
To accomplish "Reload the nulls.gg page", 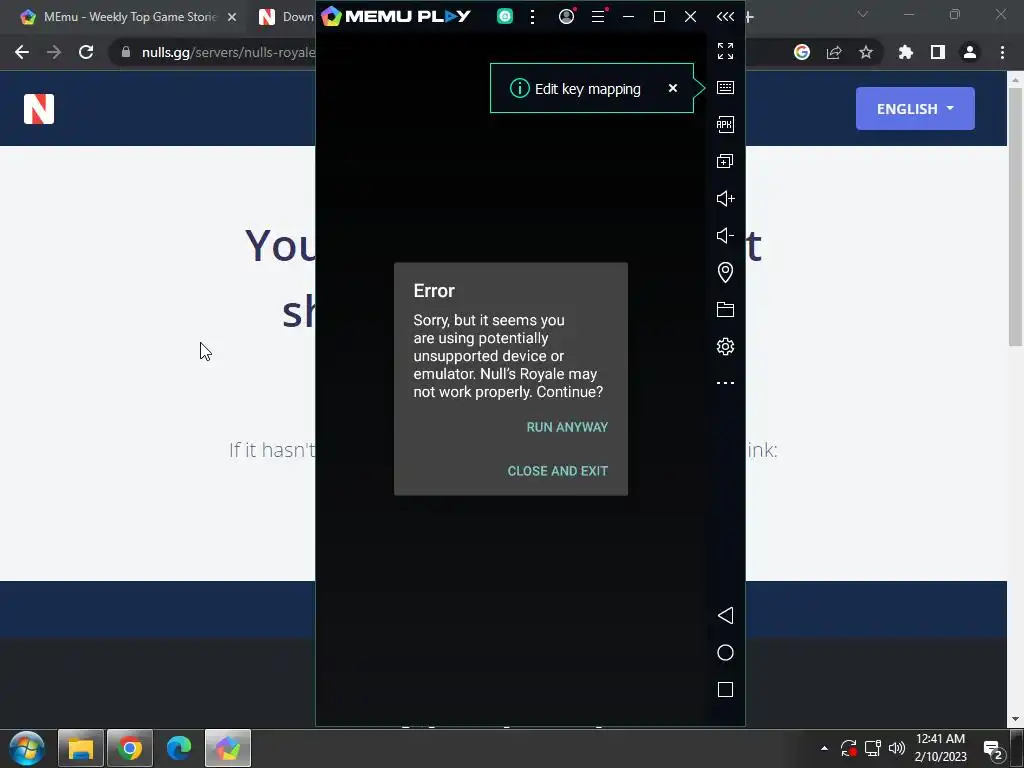I will coord(86,52).
